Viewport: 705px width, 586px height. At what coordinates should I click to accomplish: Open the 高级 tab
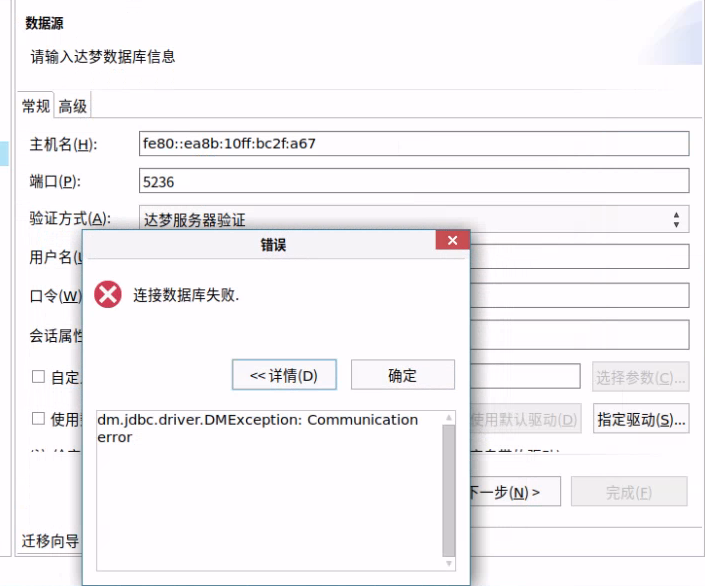point(72,106)
